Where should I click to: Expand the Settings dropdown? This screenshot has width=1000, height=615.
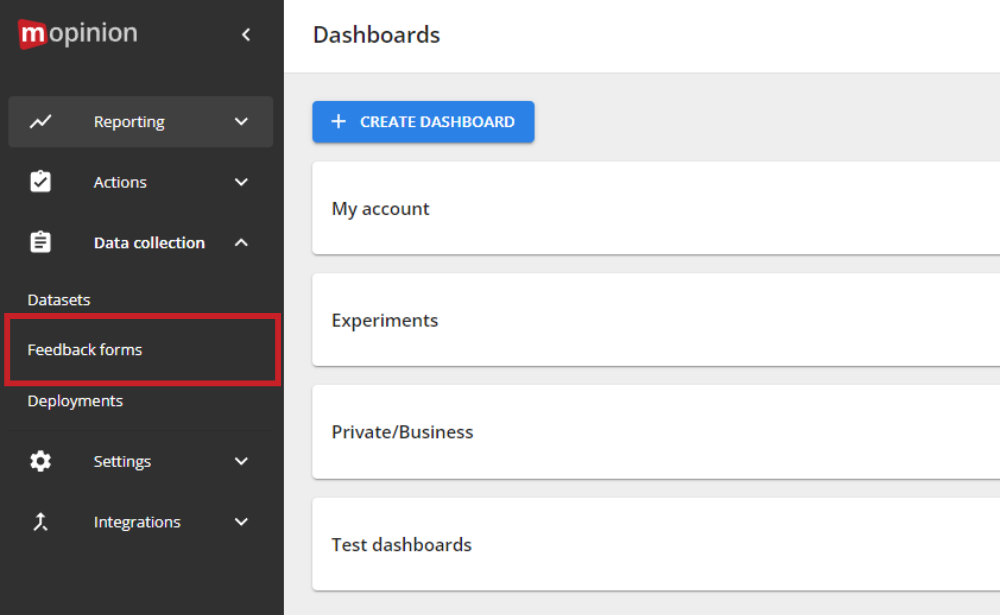click(241, 461)
